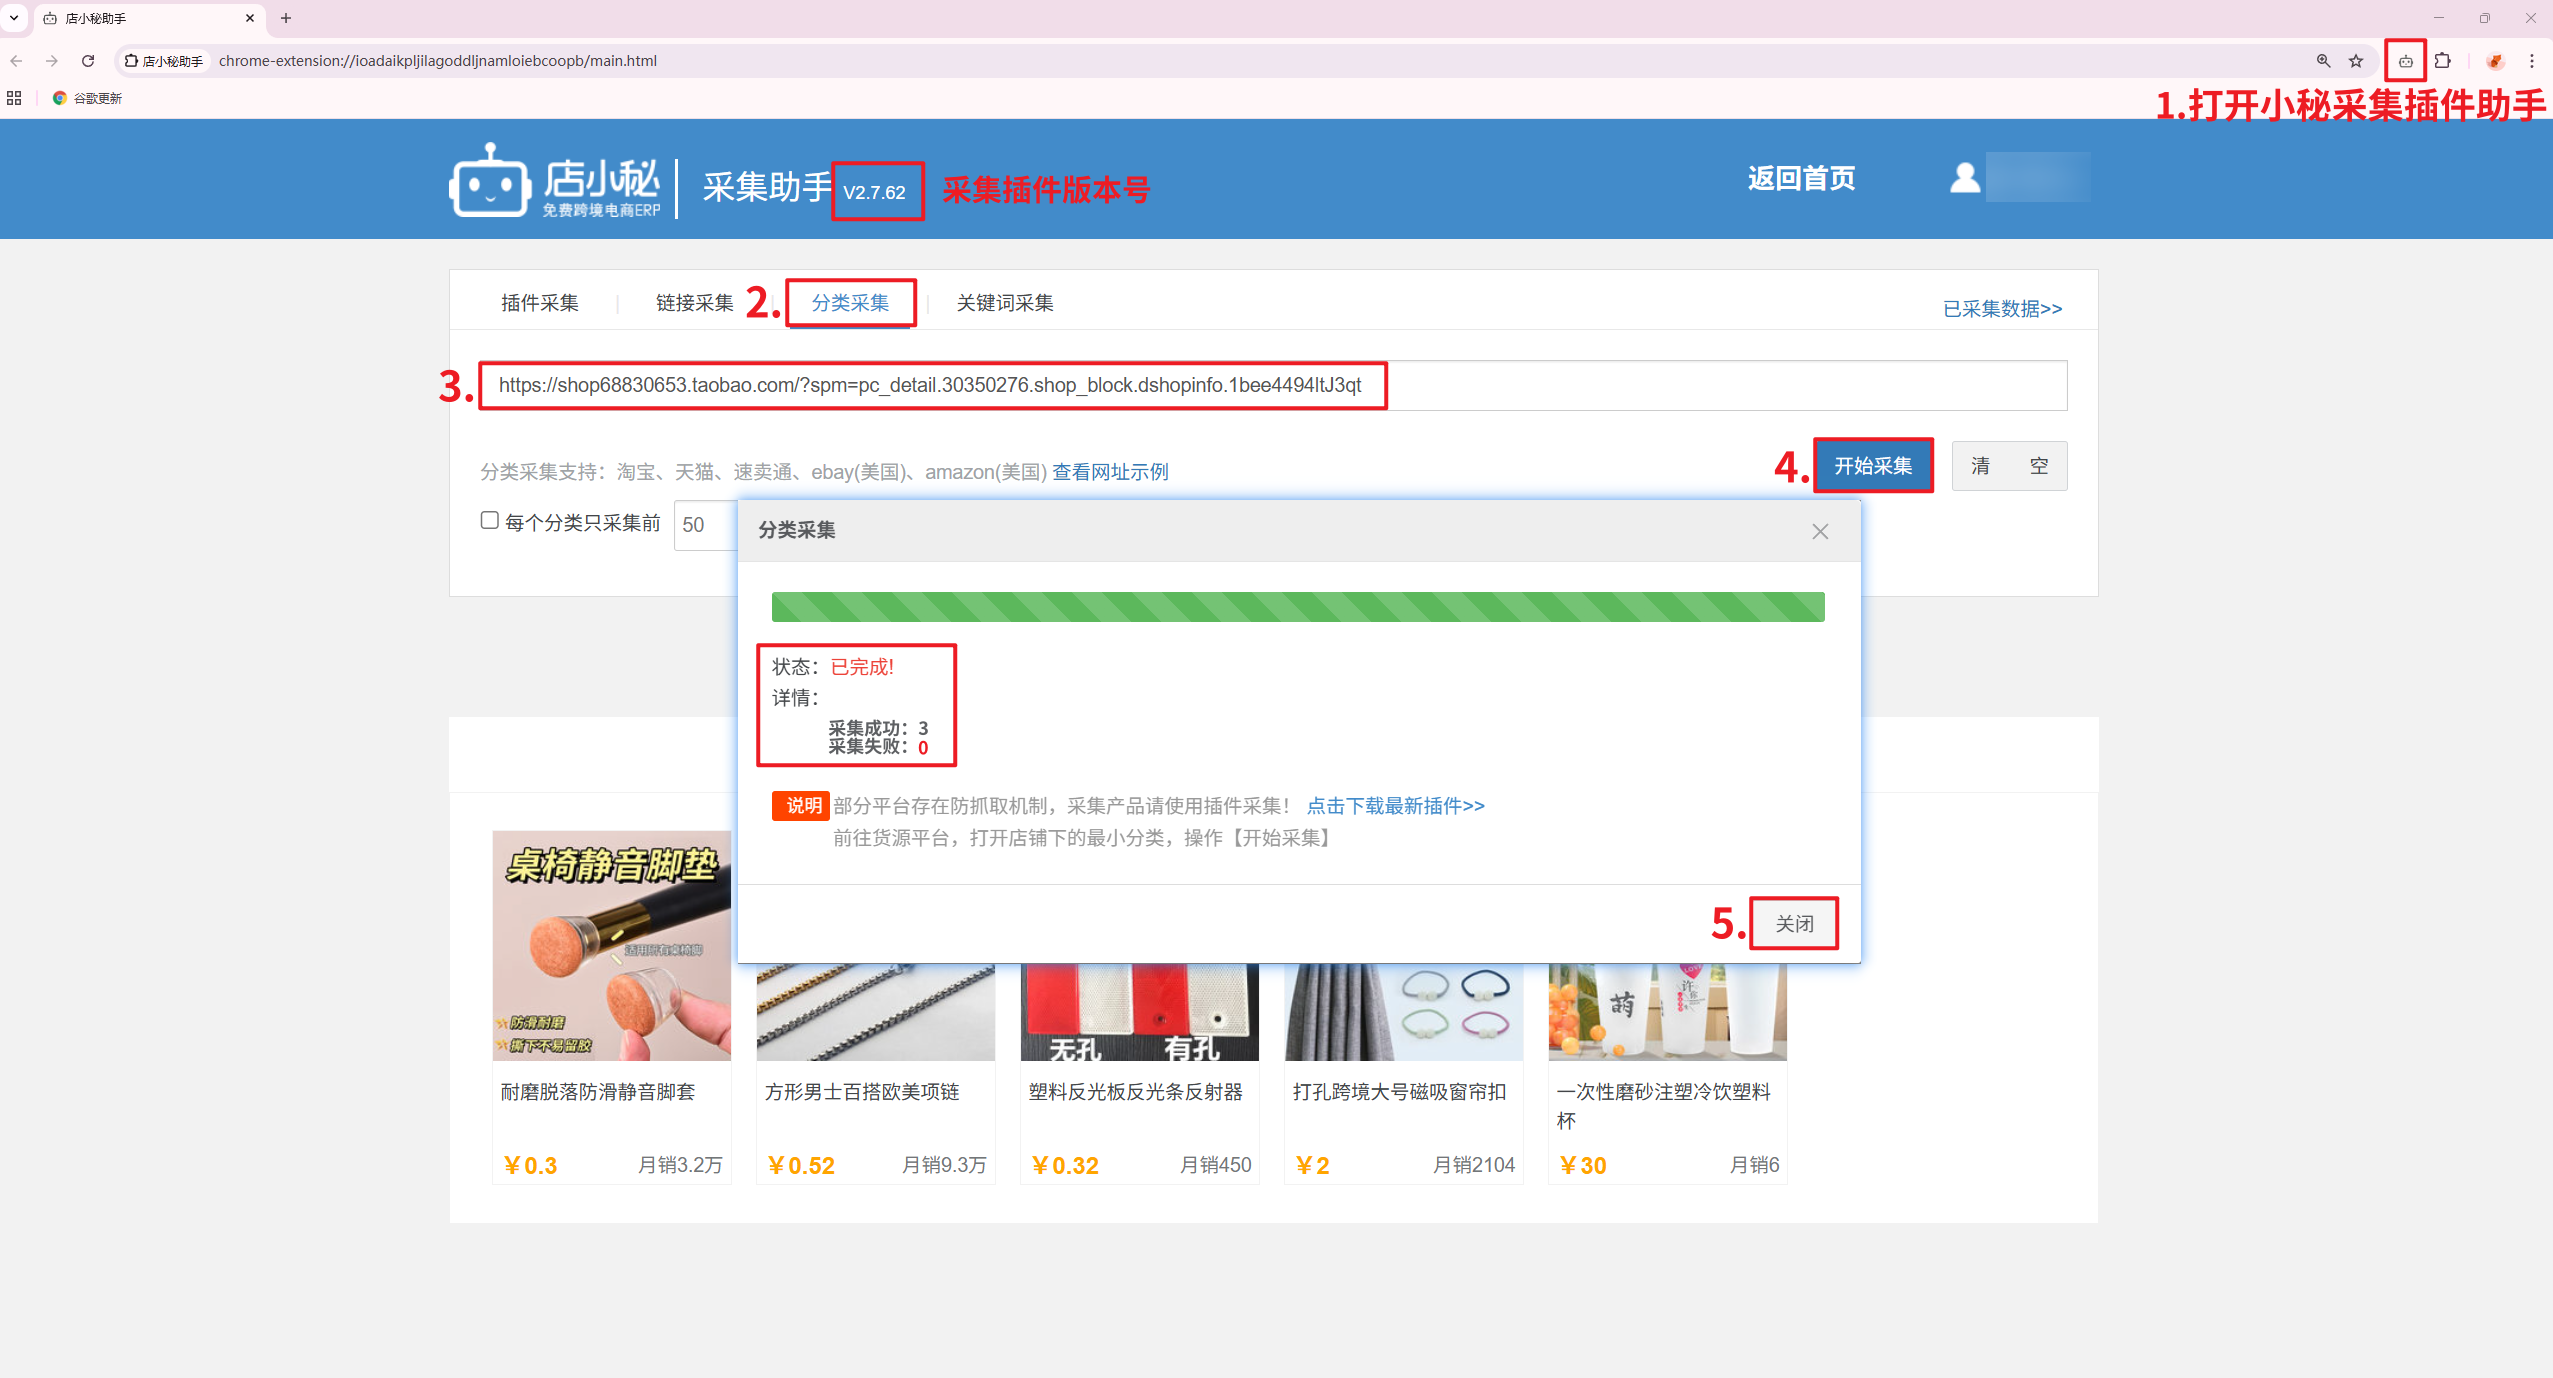Expand the tab search dropdown arrow
This screenshot has height=1378, width=2553.
tap(14, 18)
